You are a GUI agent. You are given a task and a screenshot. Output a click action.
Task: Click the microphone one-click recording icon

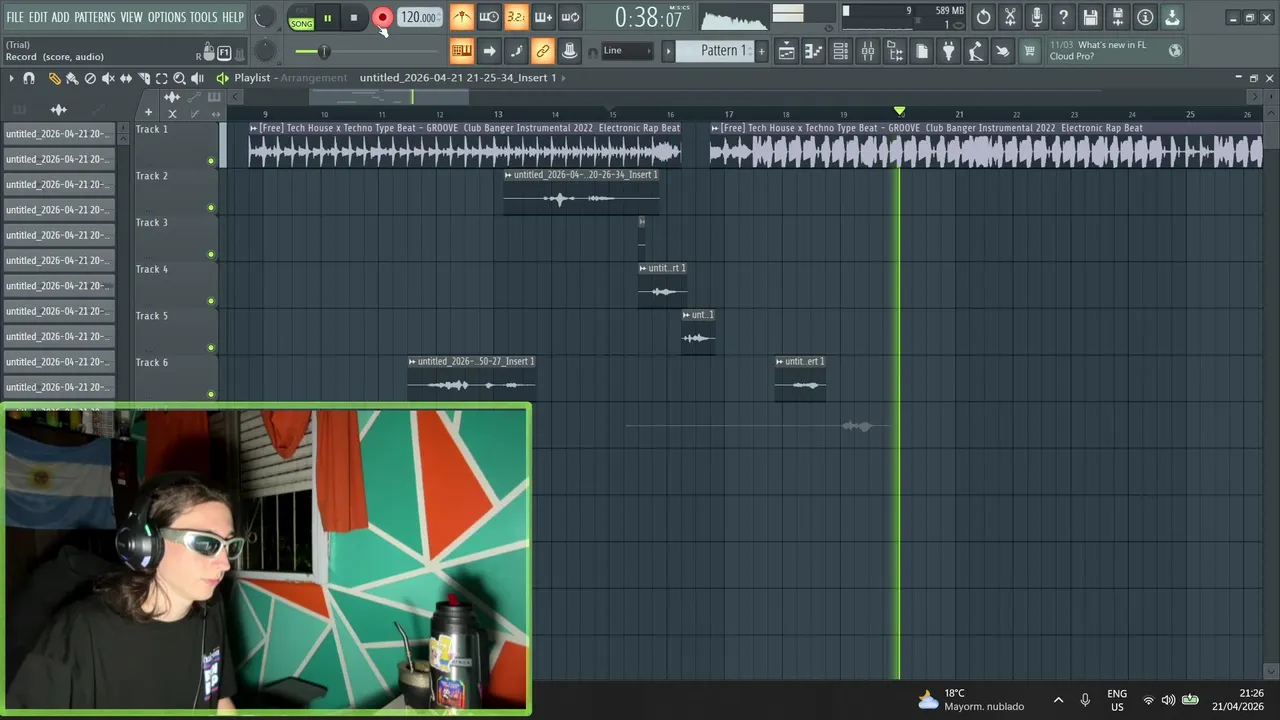[x=1037, y=17]
